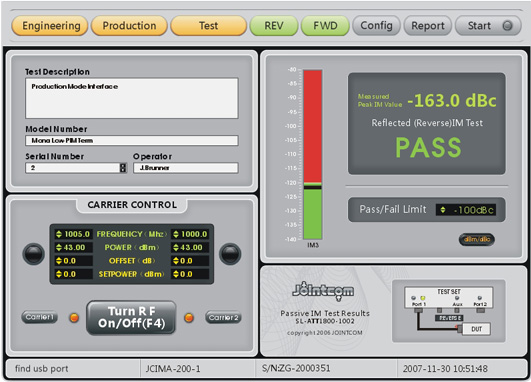Adjust carrier 2 power 43.00 stepper

click(176, 248)
